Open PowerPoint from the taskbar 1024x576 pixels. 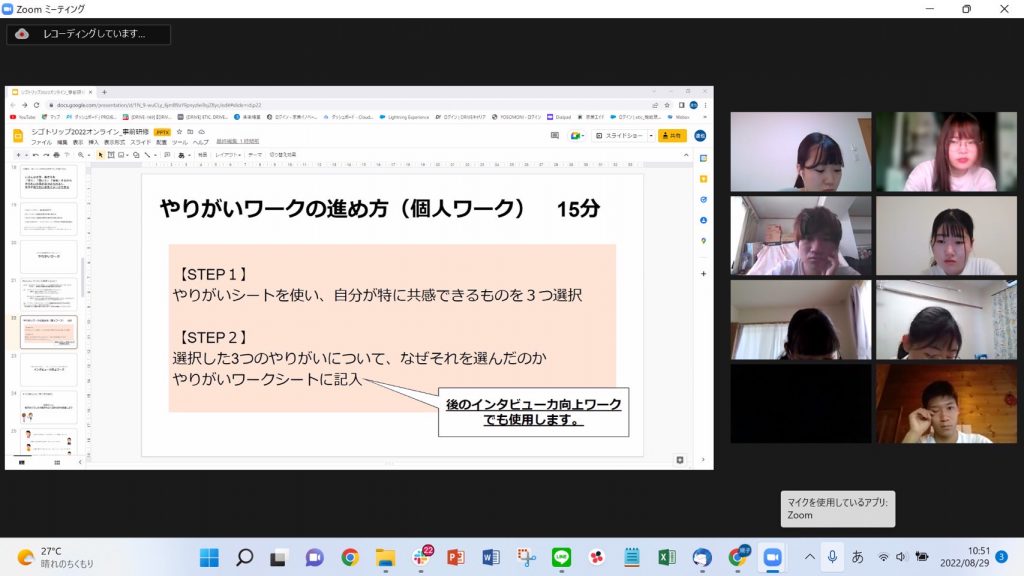(x=456, y=557)
